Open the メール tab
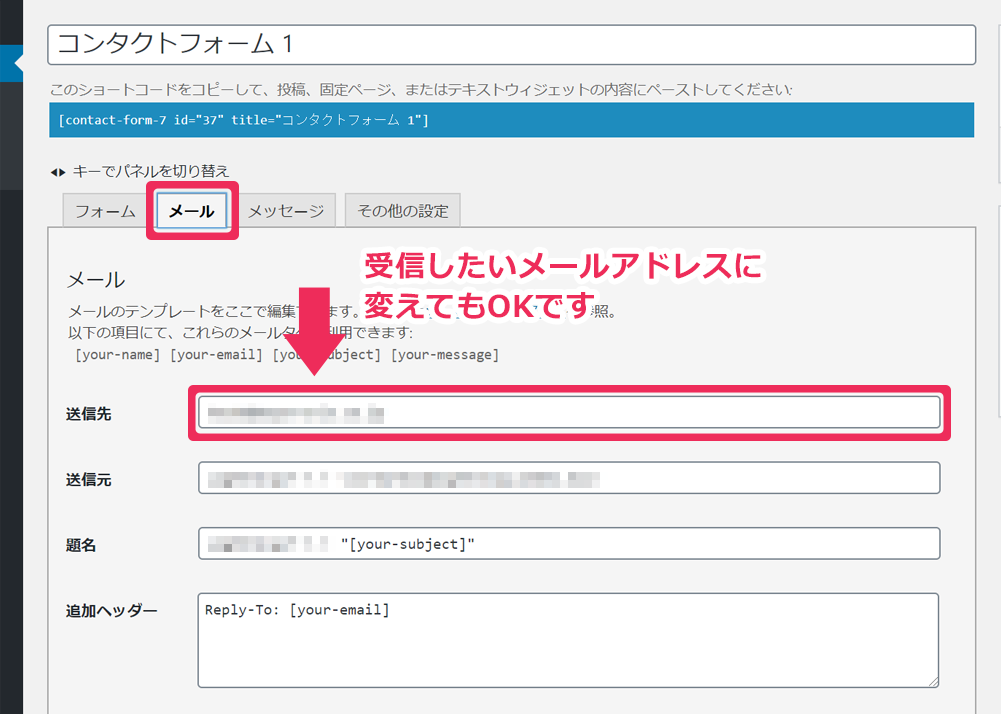The image size is (1001, 714). (191, 211)
